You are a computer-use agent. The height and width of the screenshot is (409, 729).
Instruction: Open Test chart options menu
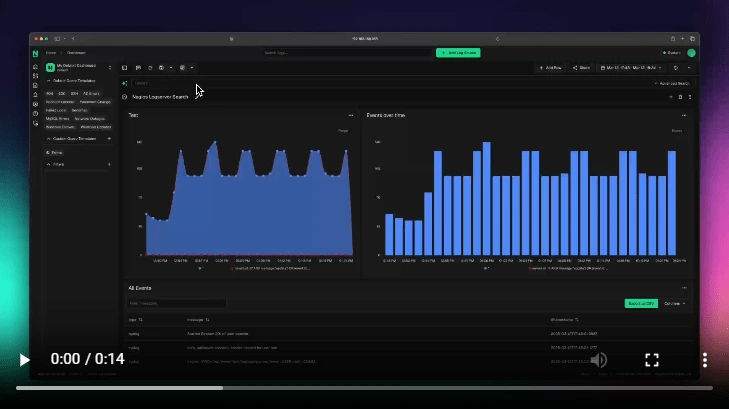tap(350, 116)
